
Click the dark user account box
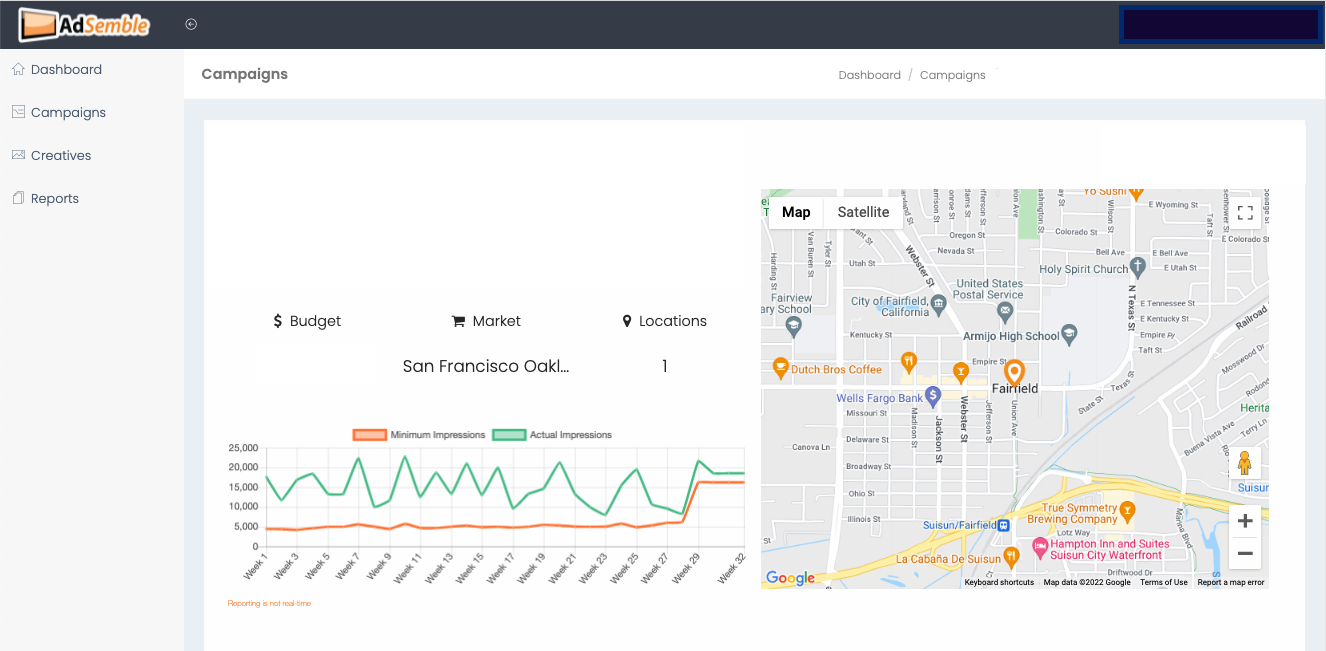[x=1220, y=25]
